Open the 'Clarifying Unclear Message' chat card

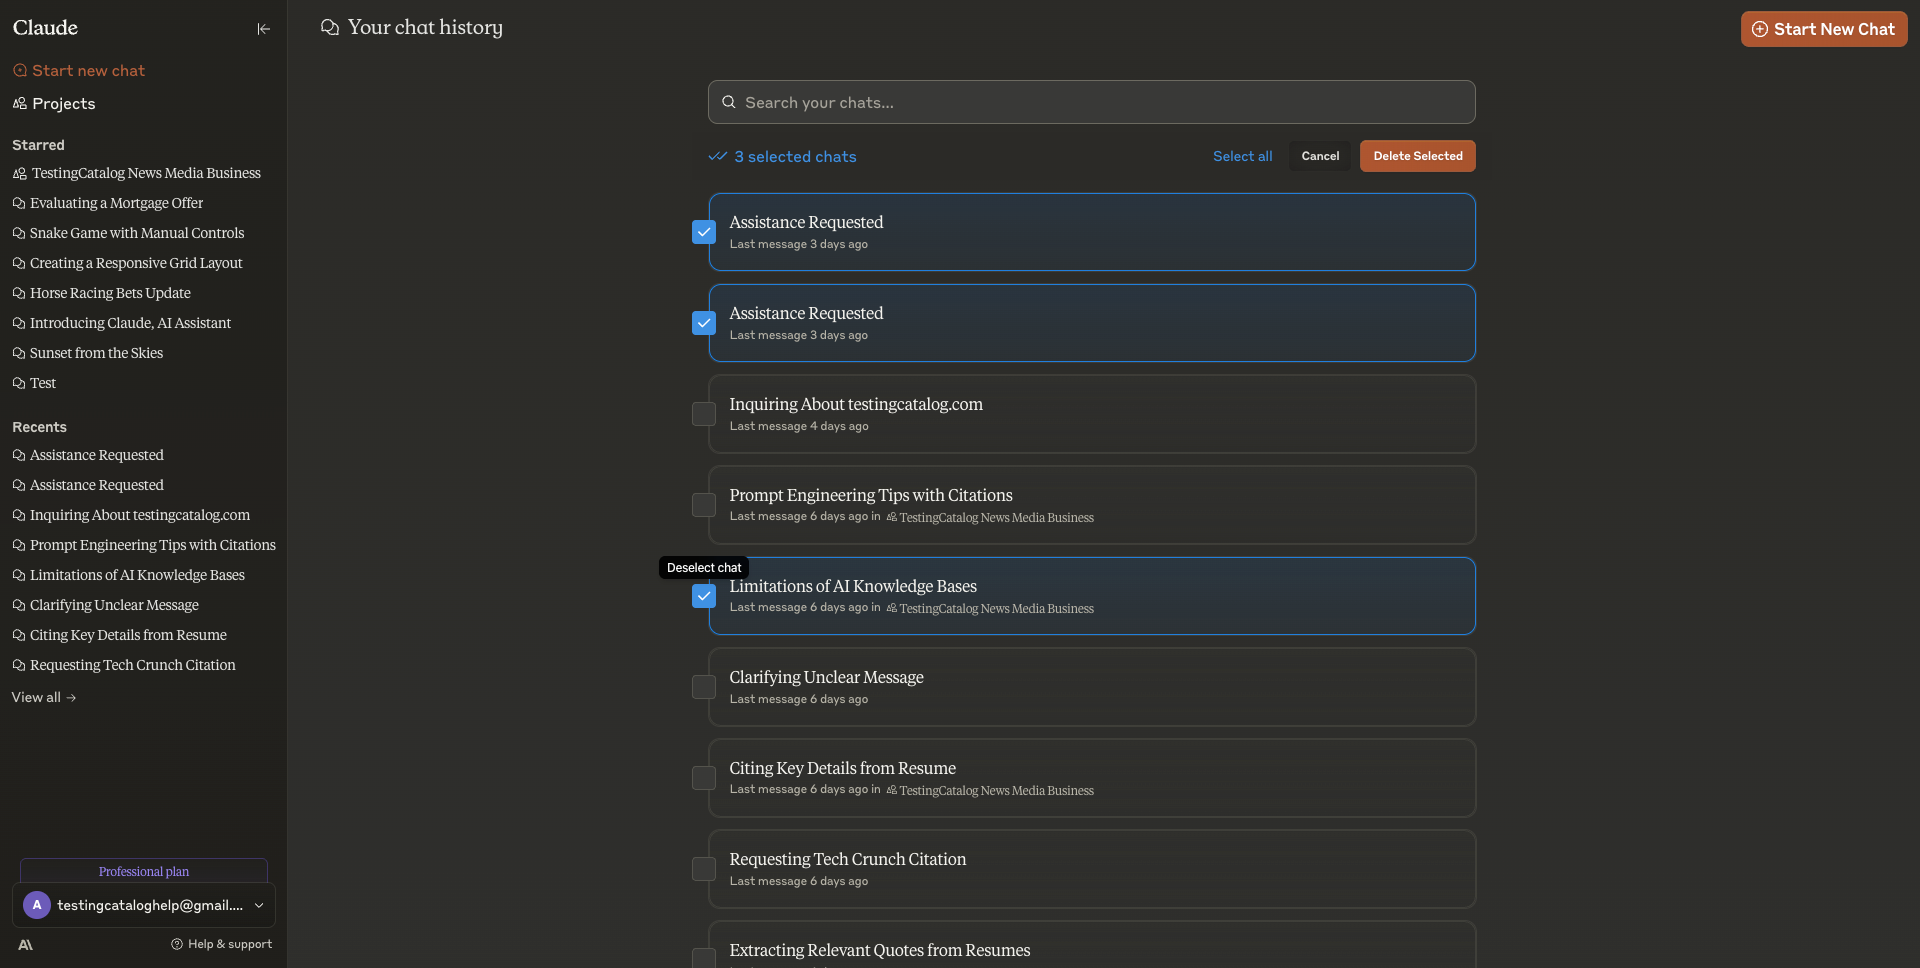pos(1092,687)
